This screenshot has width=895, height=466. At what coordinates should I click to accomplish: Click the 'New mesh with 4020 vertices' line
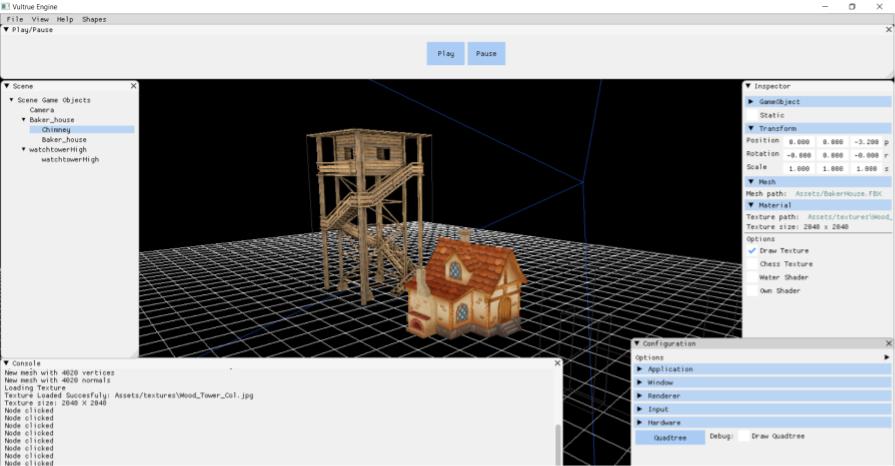point(59,372)
